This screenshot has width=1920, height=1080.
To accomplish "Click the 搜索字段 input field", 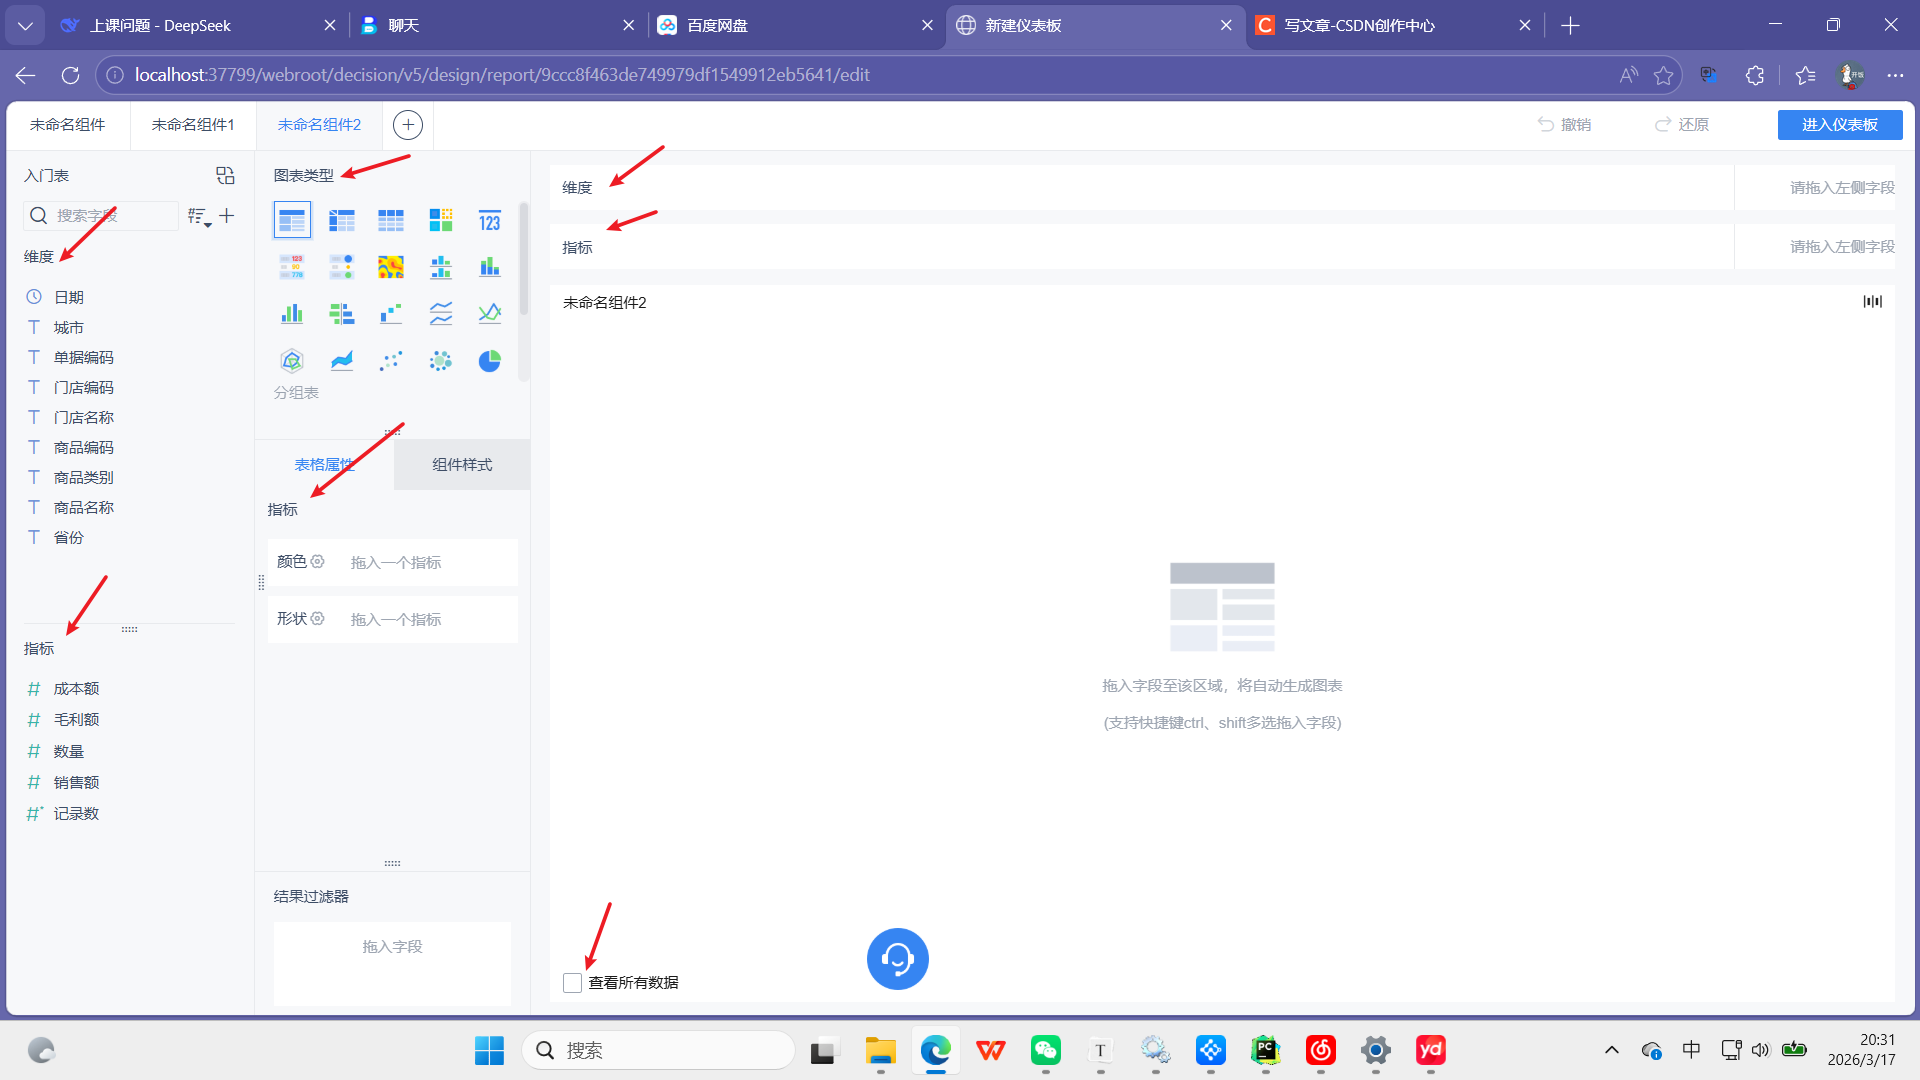I will point(110,216).
